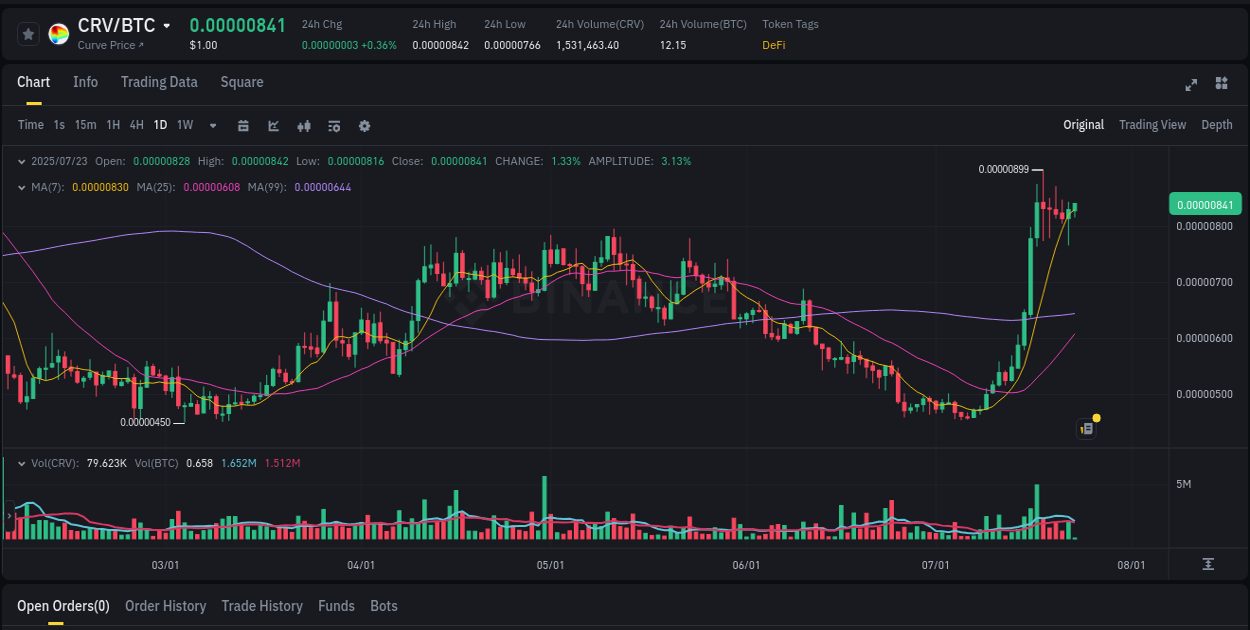Click the fullscreen expand icon above the chart

(x=1190, y=85)
